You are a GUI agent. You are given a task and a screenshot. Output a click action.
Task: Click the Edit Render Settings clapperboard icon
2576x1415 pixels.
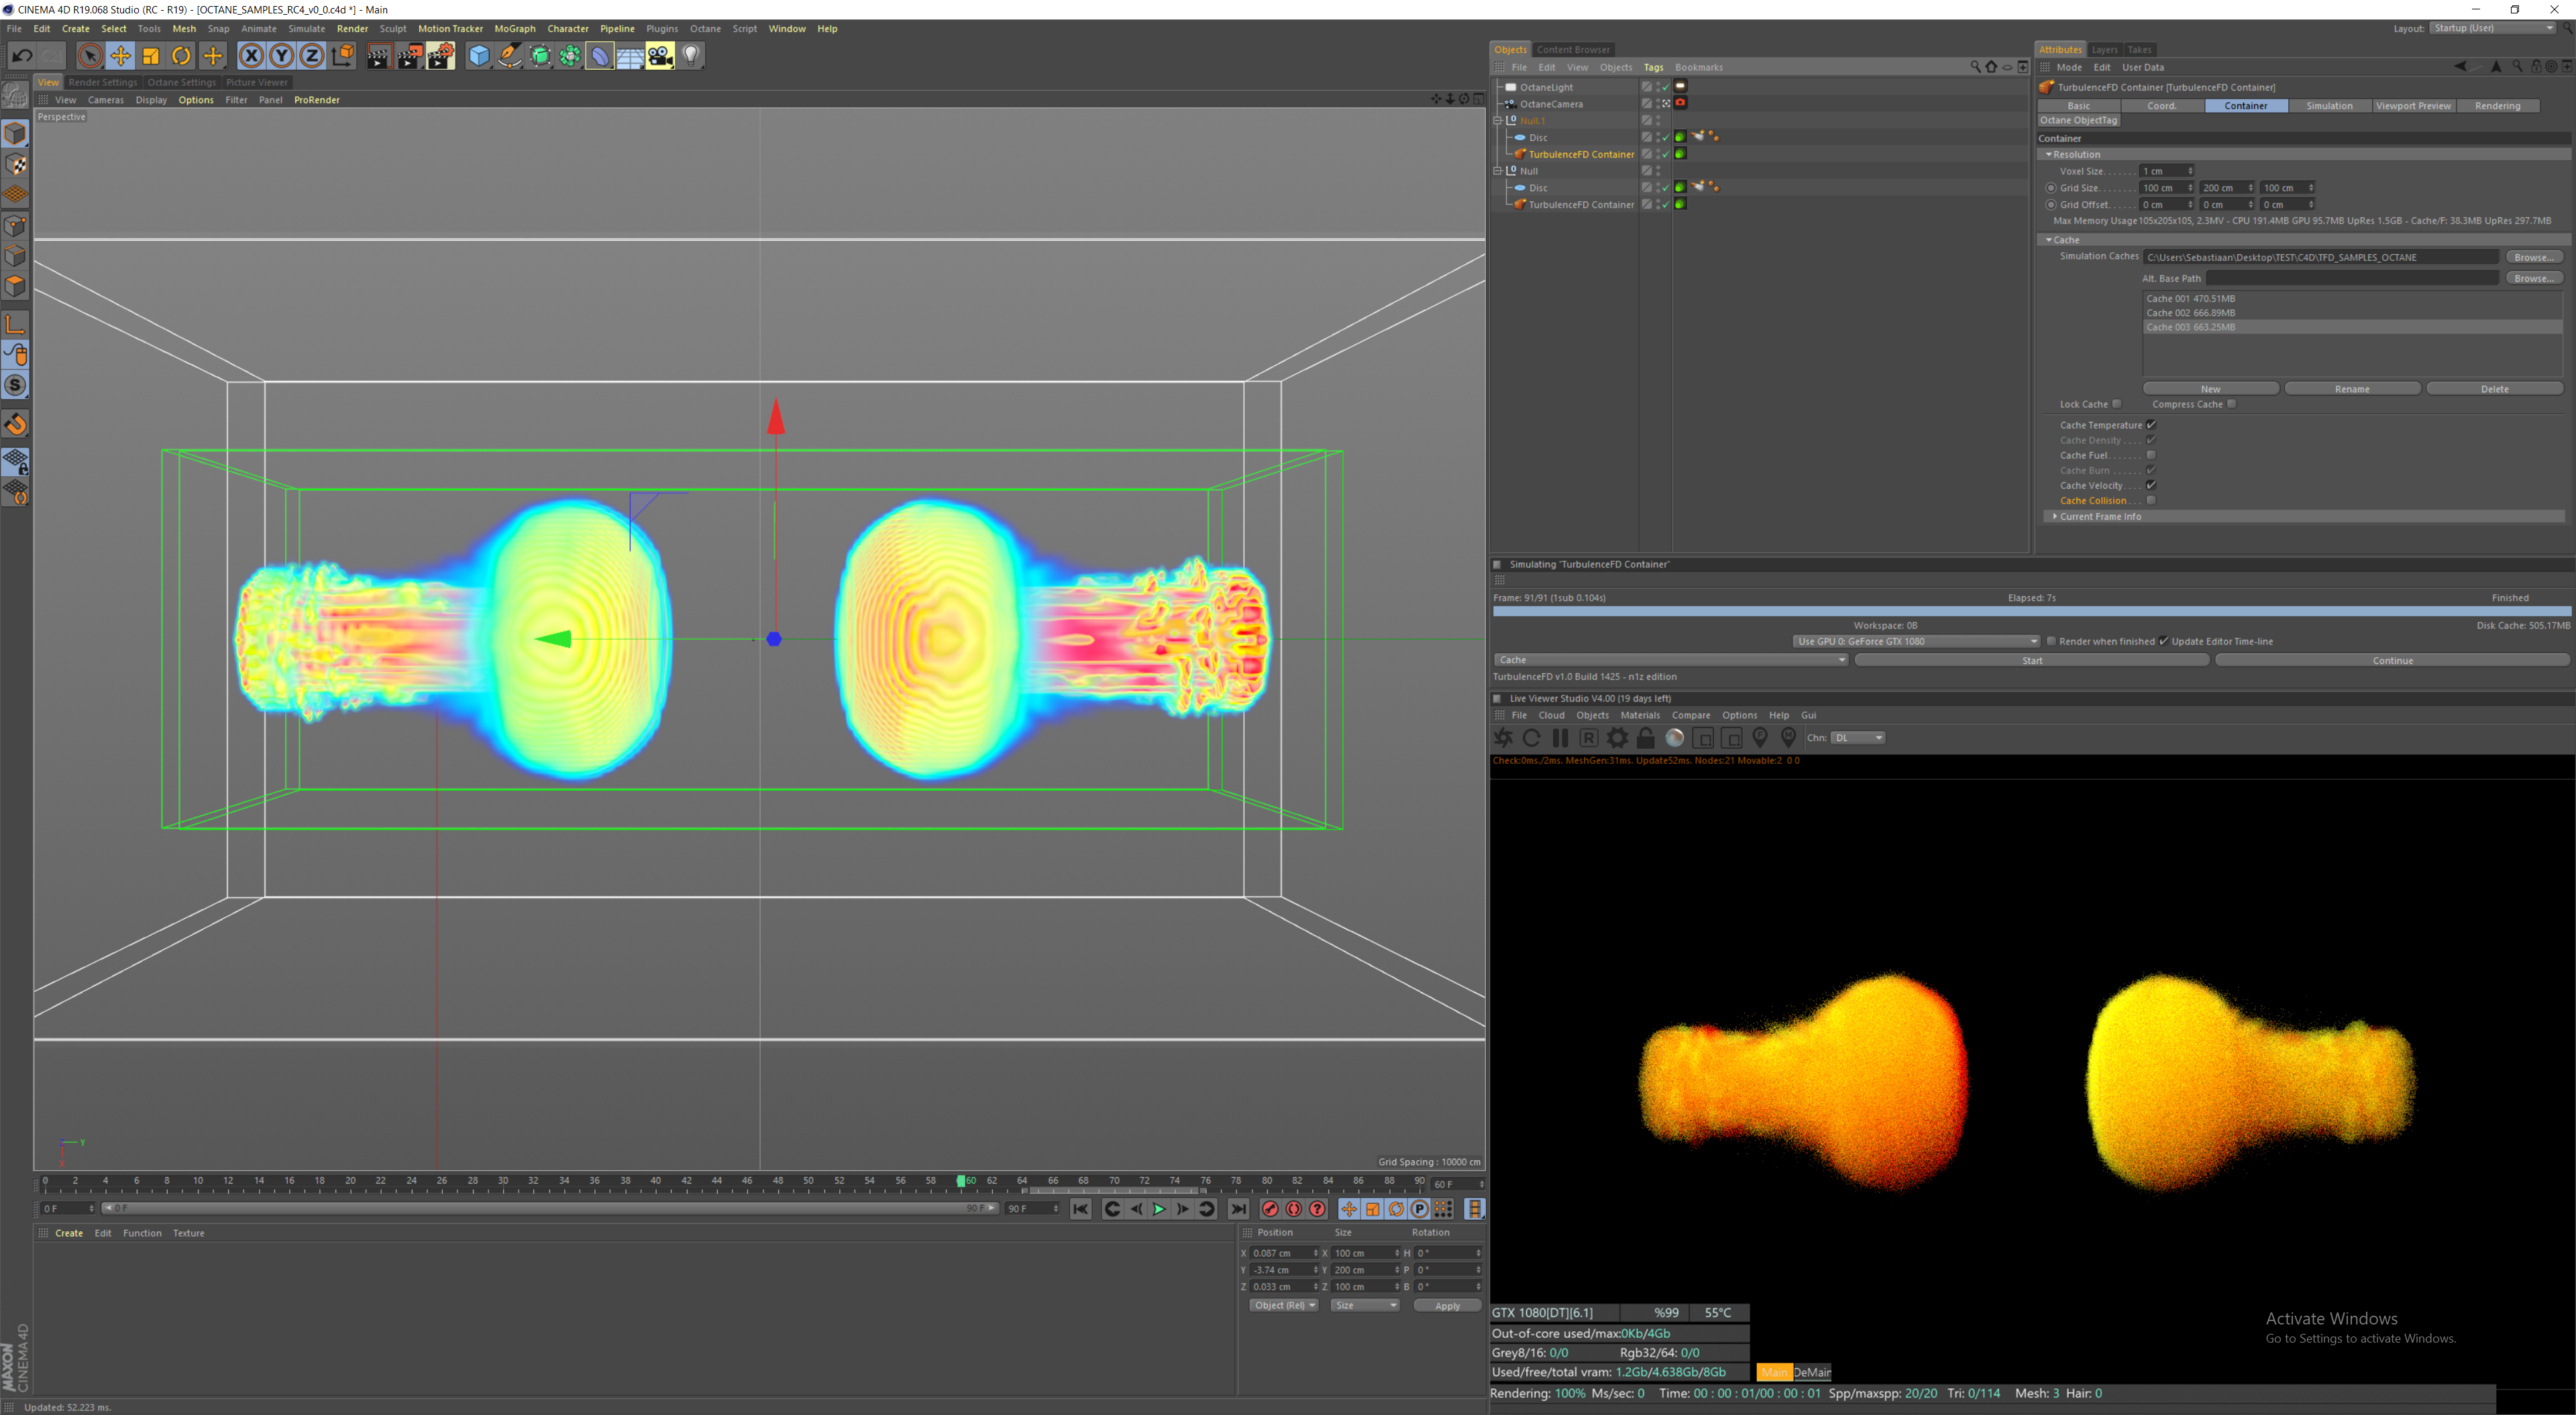pos(440,56)
